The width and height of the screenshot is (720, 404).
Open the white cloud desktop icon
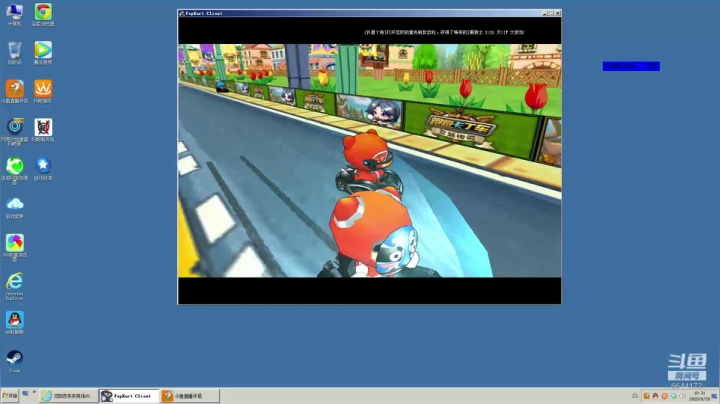point(15,208)
